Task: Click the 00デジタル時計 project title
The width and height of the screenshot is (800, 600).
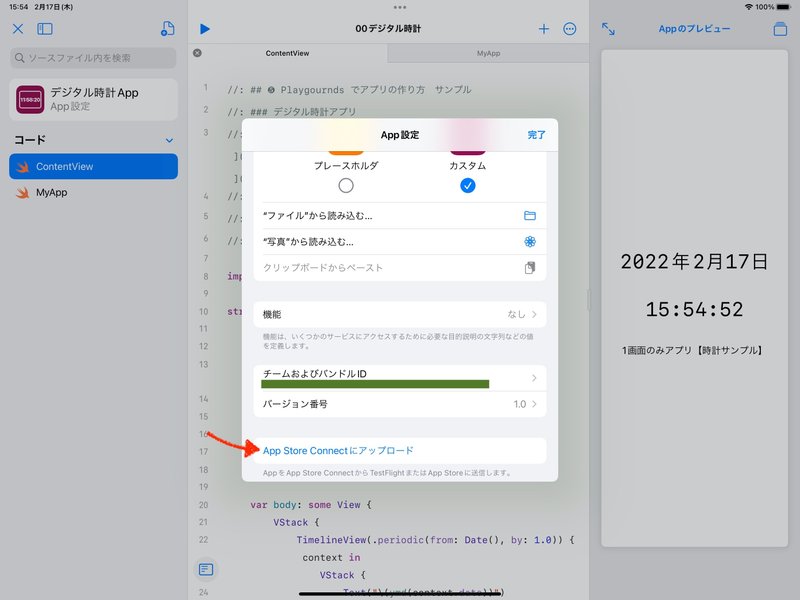Action: click(388, 29)
